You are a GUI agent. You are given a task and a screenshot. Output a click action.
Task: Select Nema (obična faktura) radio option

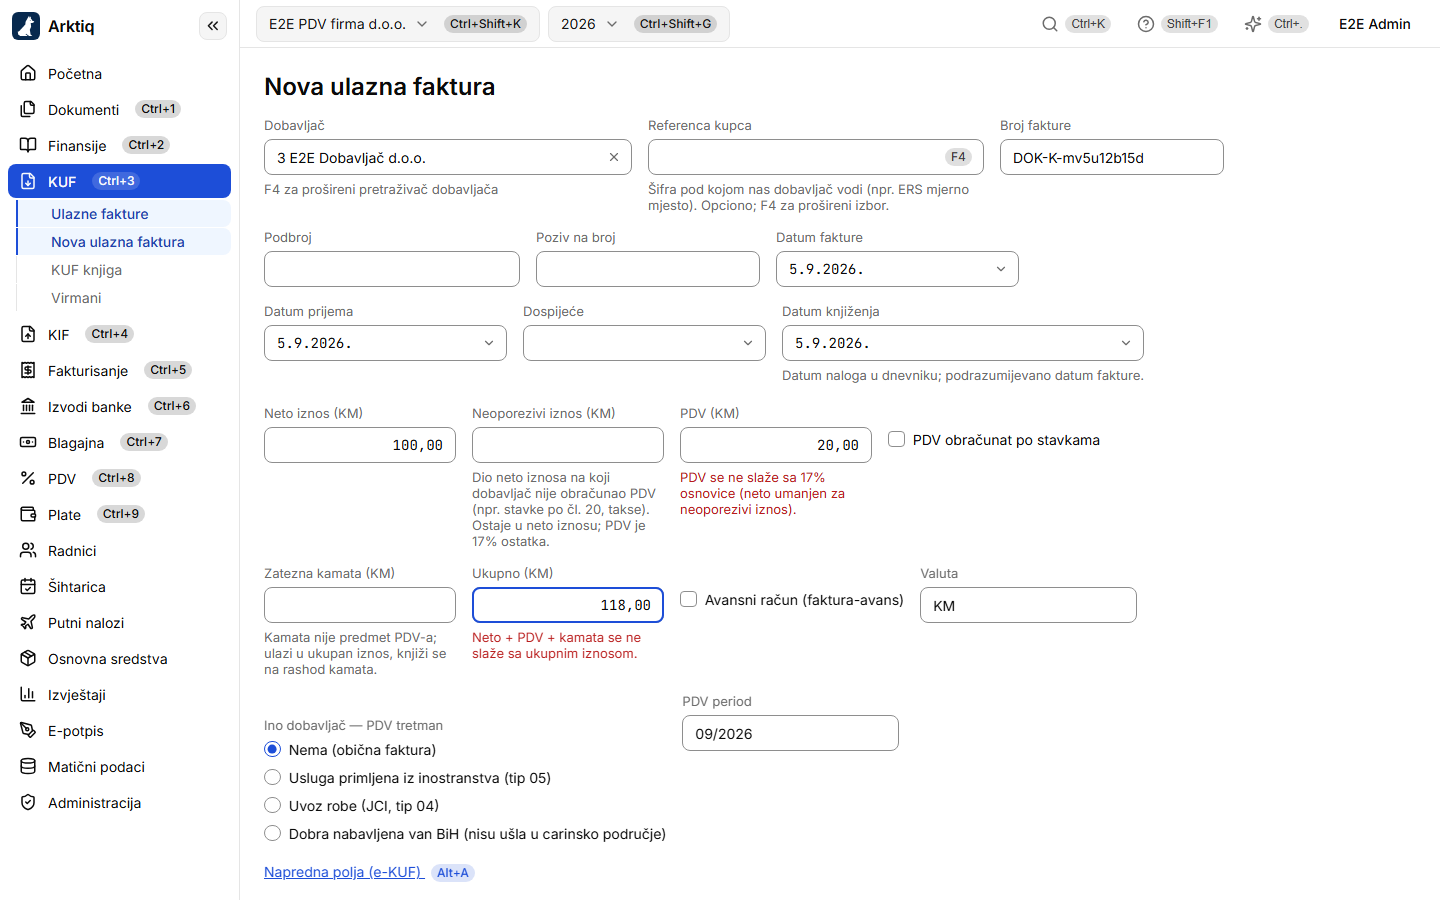pyautogui.click(x=272, y=749)
